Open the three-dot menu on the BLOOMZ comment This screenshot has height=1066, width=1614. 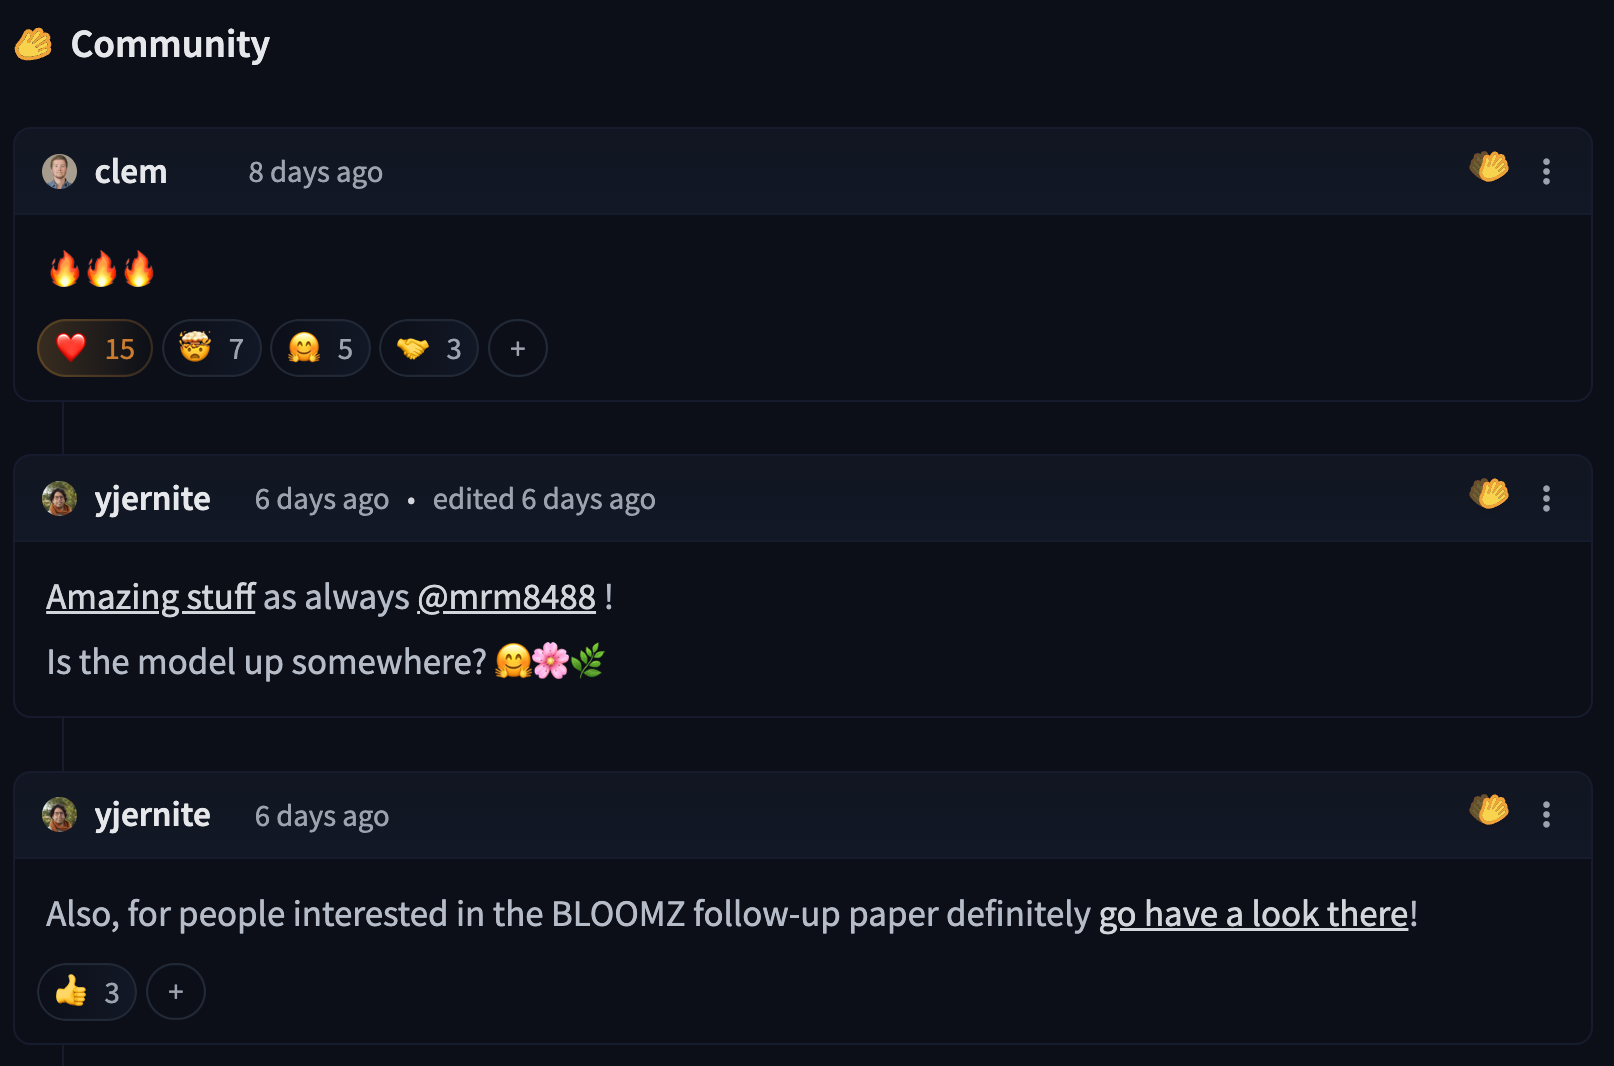(1546, 815)
